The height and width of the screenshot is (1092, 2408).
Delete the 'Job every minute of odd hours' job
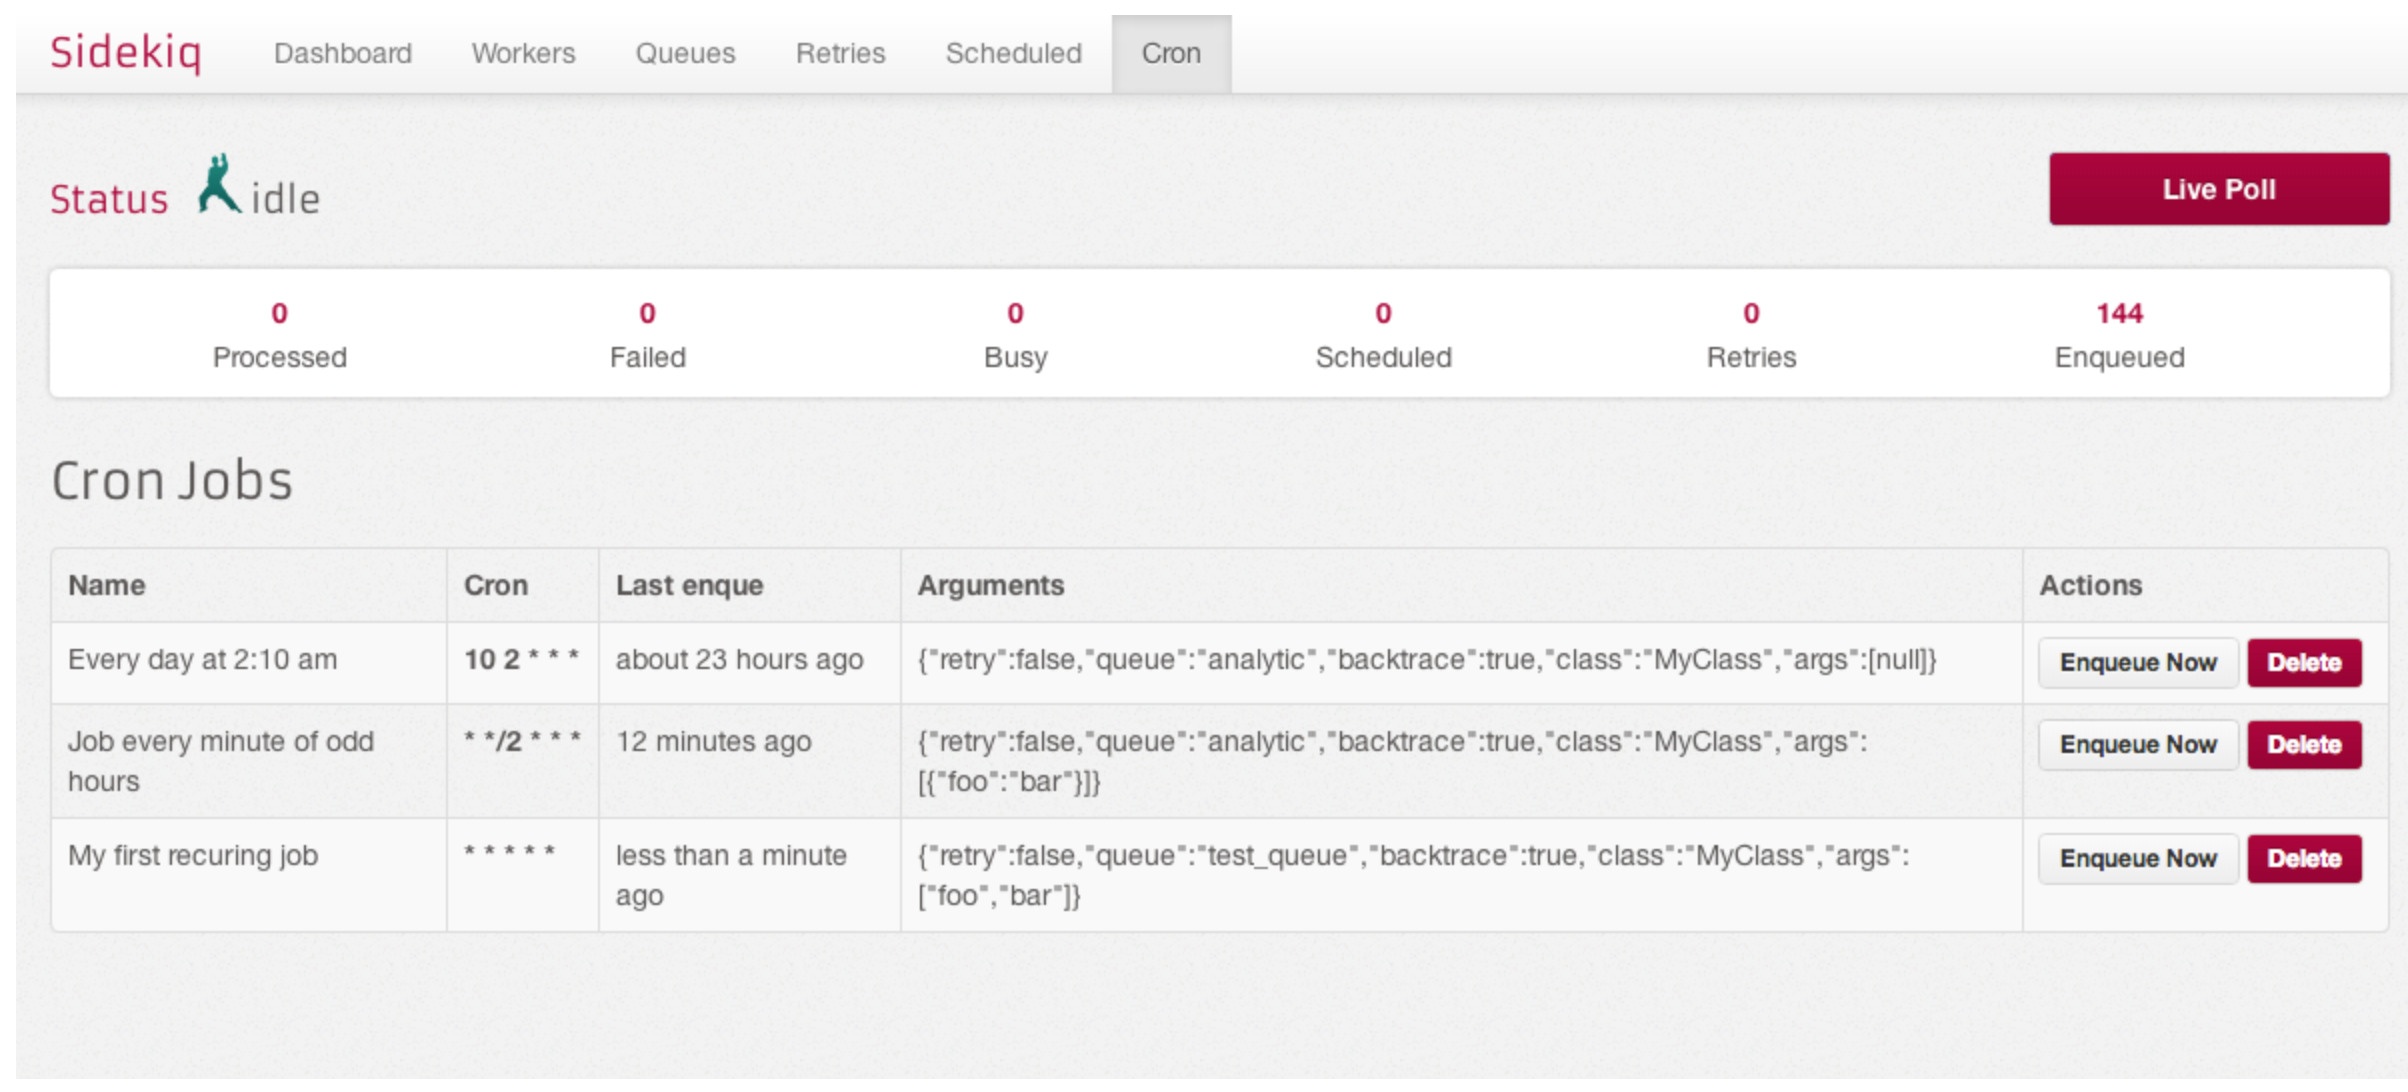[2304, 744]
